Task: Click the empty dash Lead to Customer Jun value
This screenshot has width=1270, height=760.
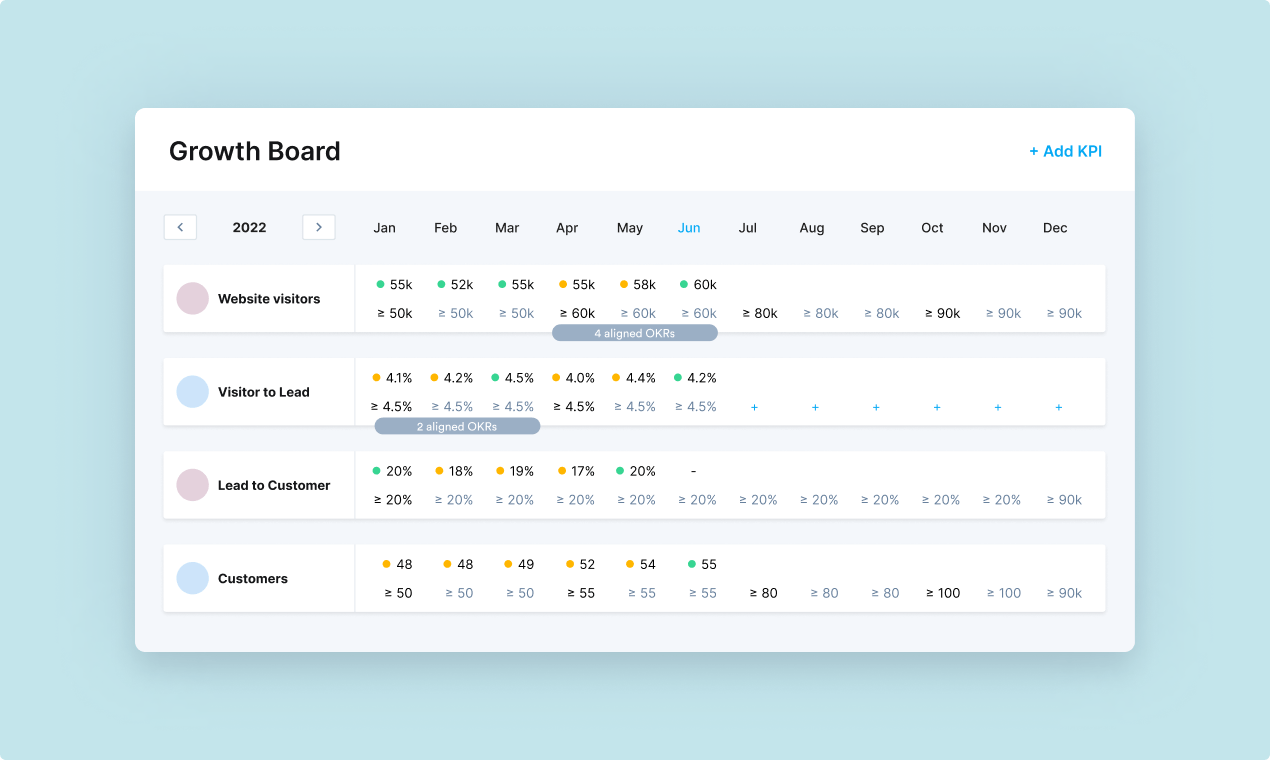Action: pos(693,471)
